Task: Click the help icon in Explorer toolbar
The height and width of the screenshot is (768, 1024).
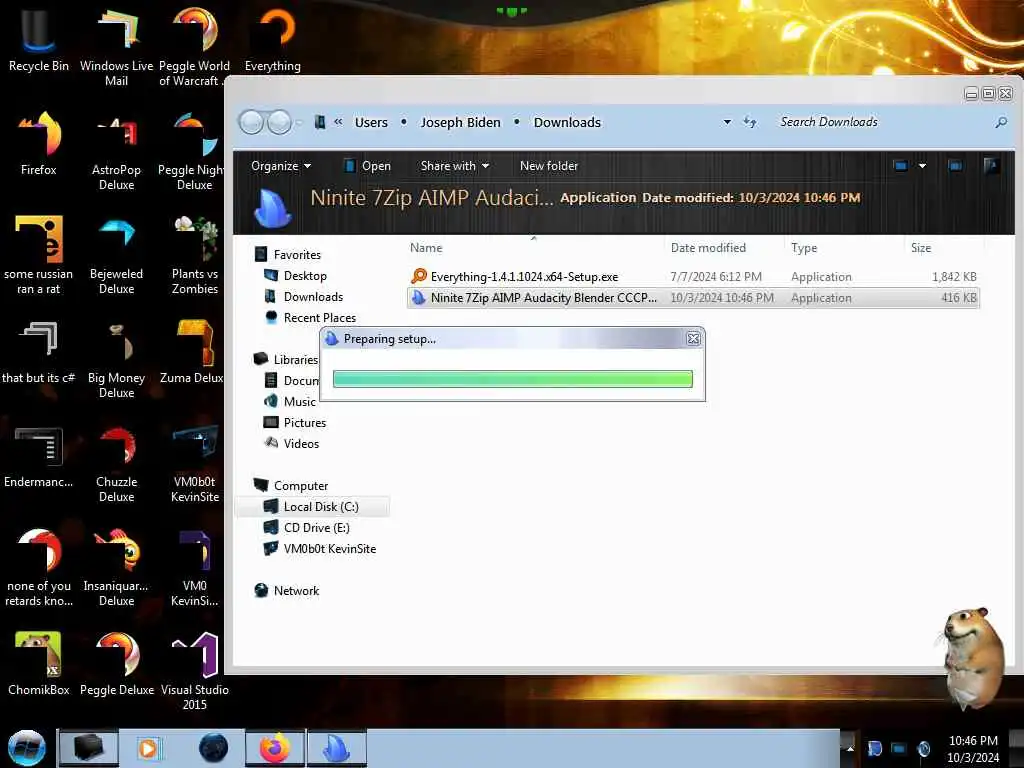Action: tap(991, 166)
